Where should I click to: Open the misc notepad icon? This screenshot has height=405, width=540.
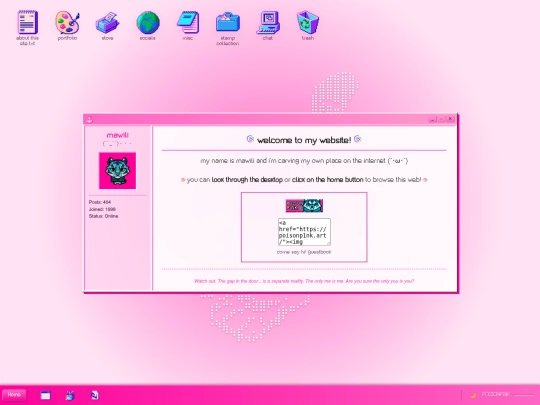pyautogui.click(x=188, y=26)
